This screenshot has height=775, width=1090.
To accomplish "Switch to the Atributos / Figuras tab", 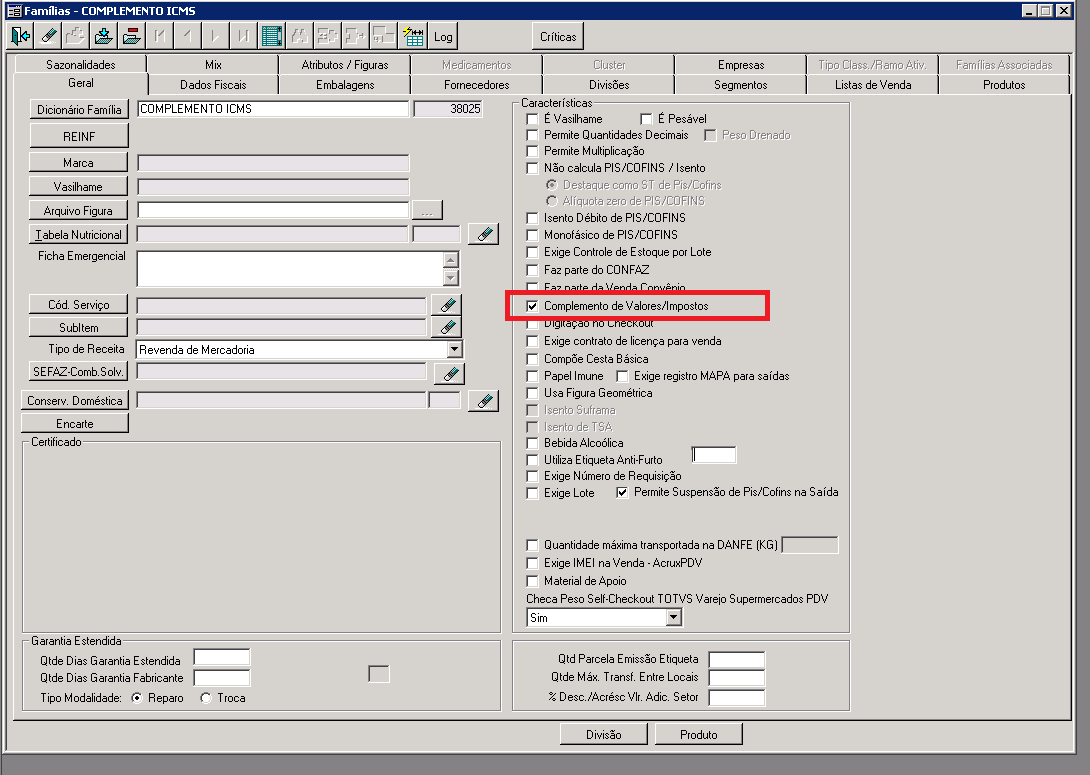I will 345,65.
